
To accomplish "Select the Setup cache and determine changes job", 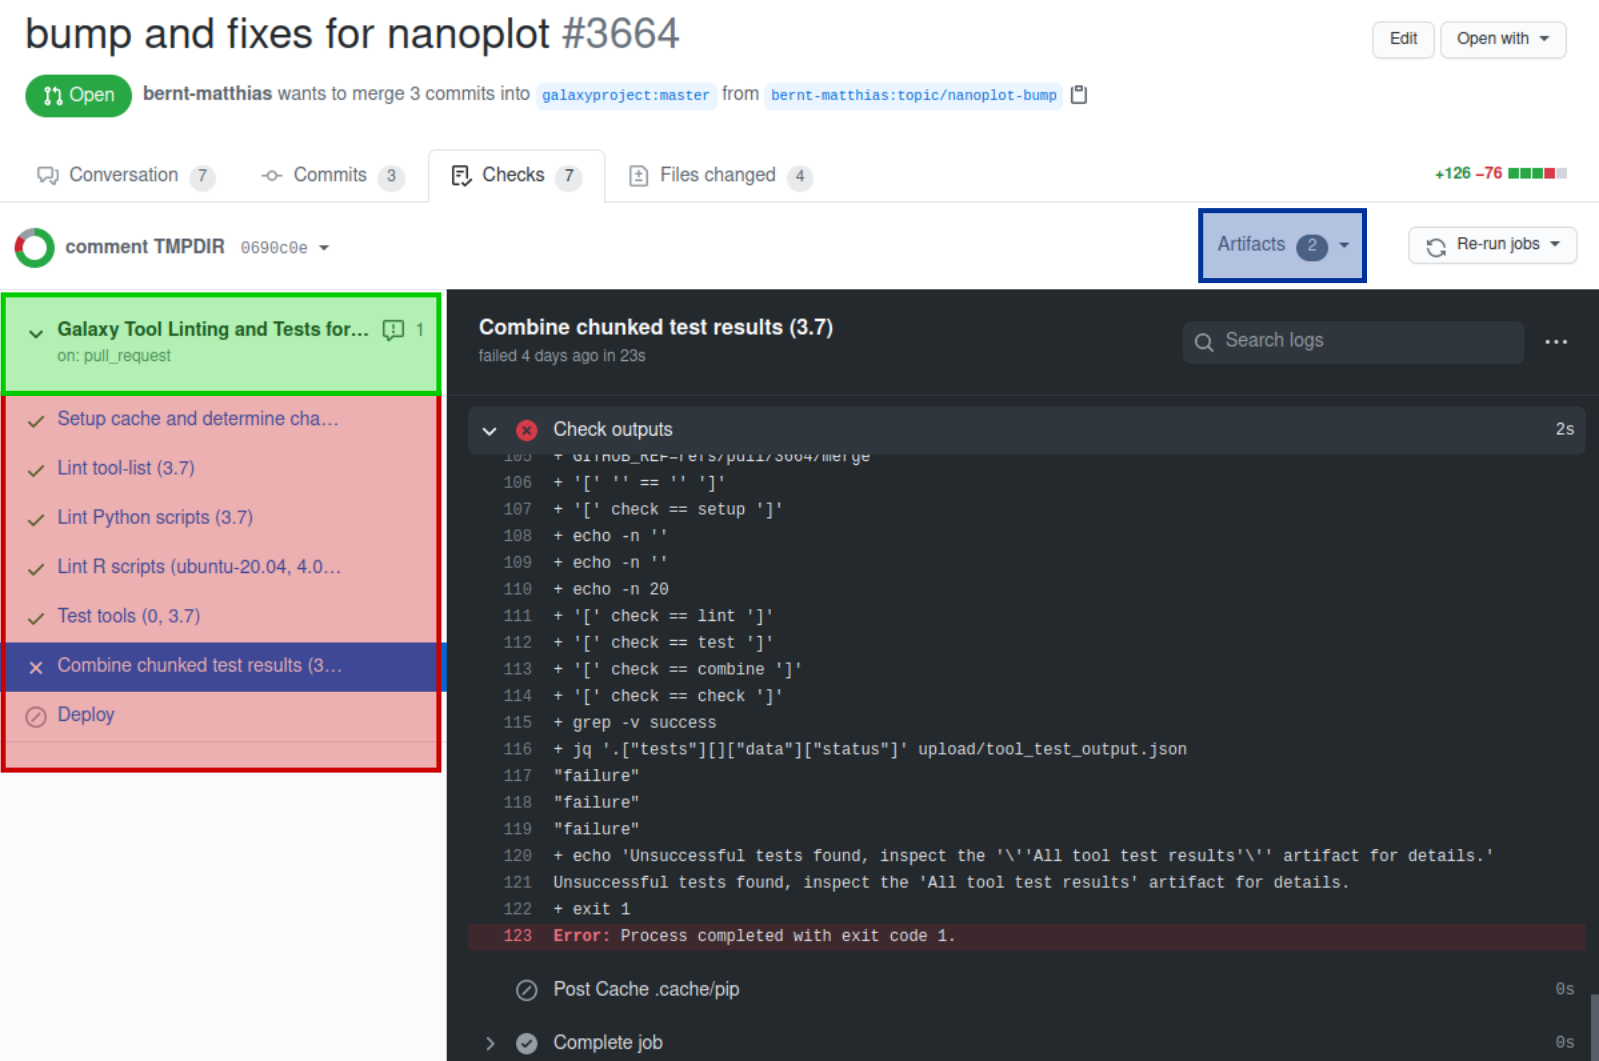I will point(222,419).
